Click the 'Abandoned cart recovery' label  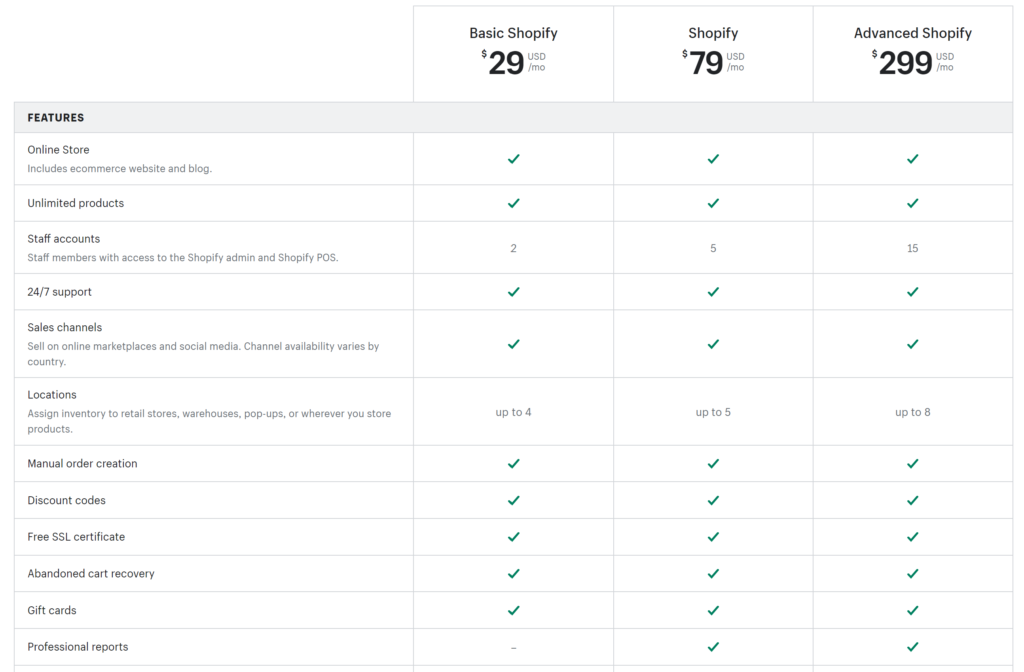point(91,573)
